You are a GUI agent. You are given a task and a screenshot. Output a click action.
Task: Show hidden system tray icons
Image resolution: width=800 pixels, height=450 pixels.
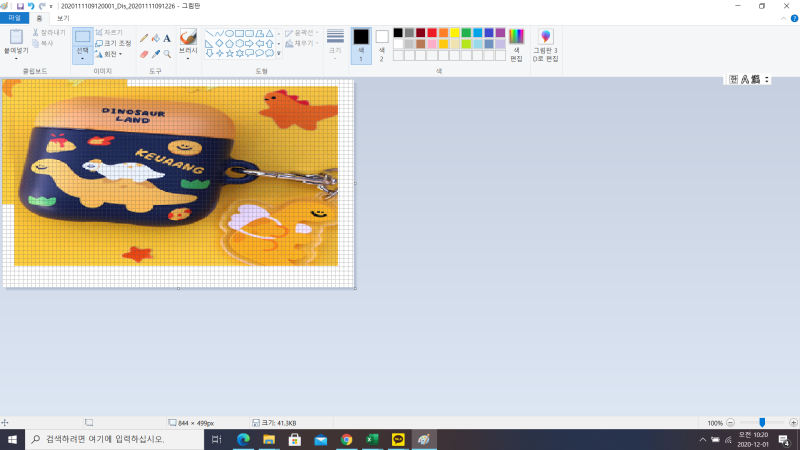(703, 439)
